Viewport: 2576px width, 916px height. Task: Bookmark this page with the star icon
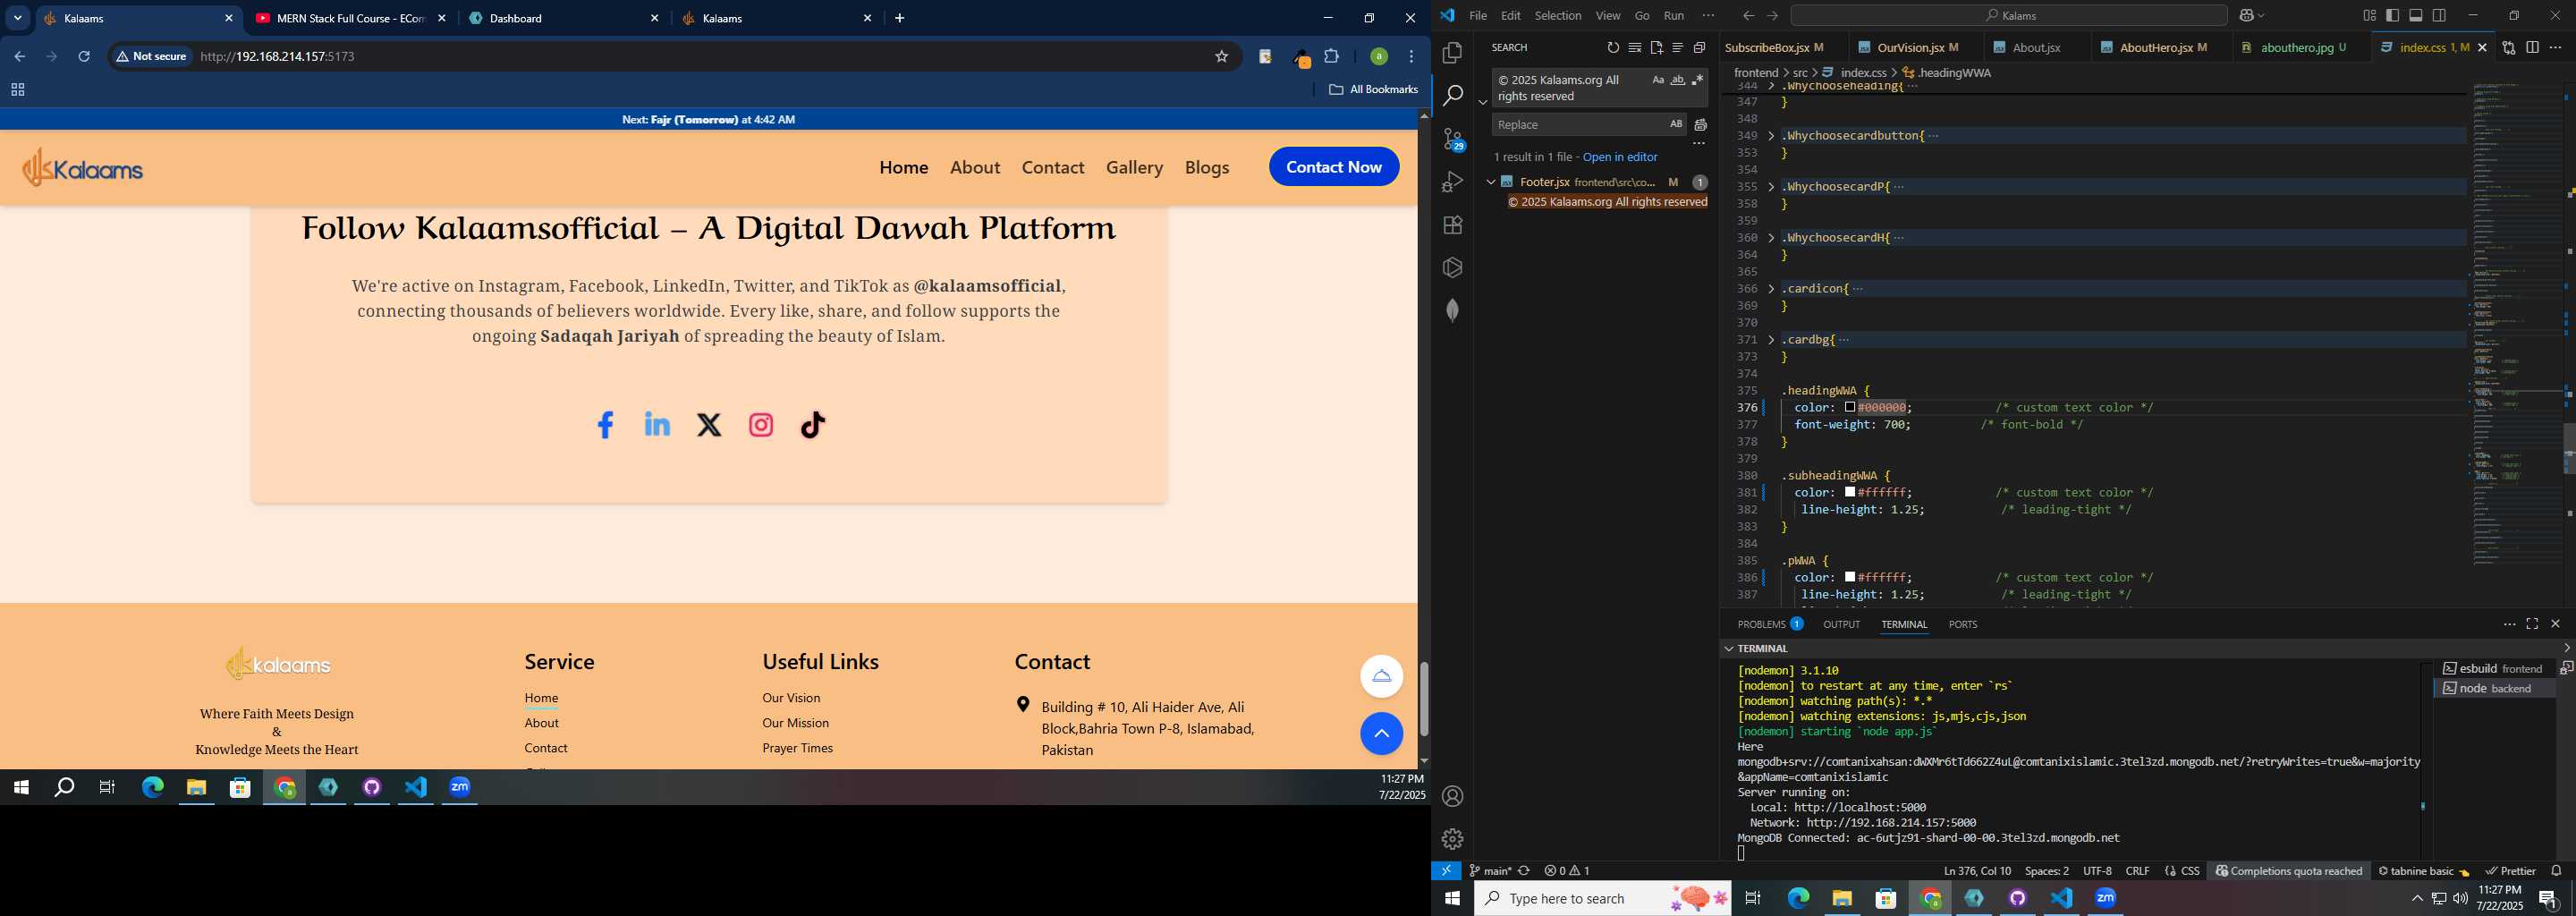[1221, 57]
